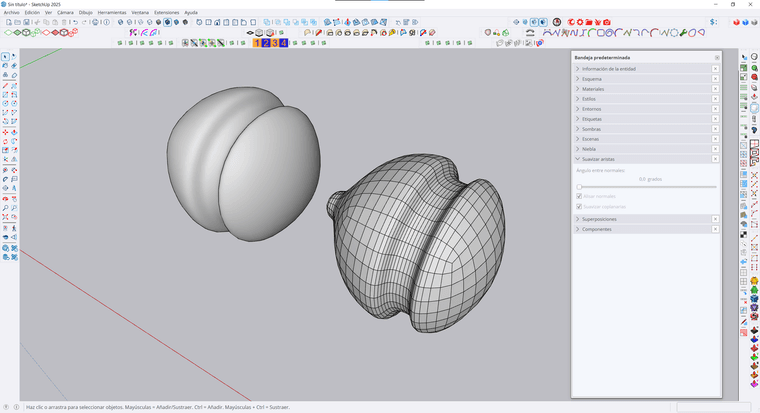Click the blue number 4 button
The width and height of the screenshot is (760, 413).
coord(284,43)
